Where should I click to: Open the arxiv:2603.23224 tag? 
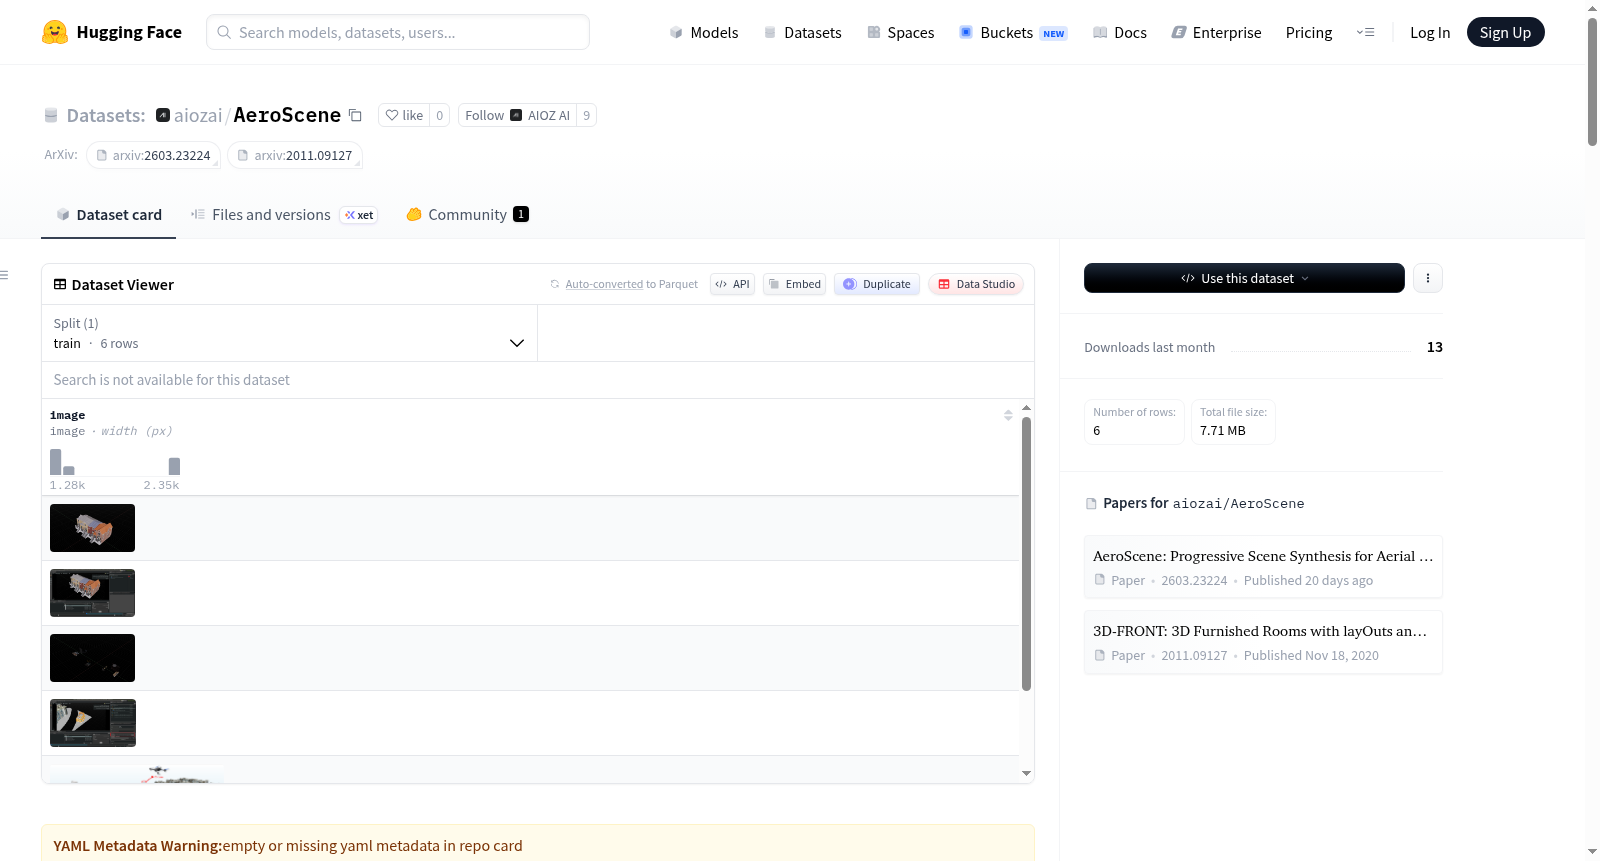(153, 155)
